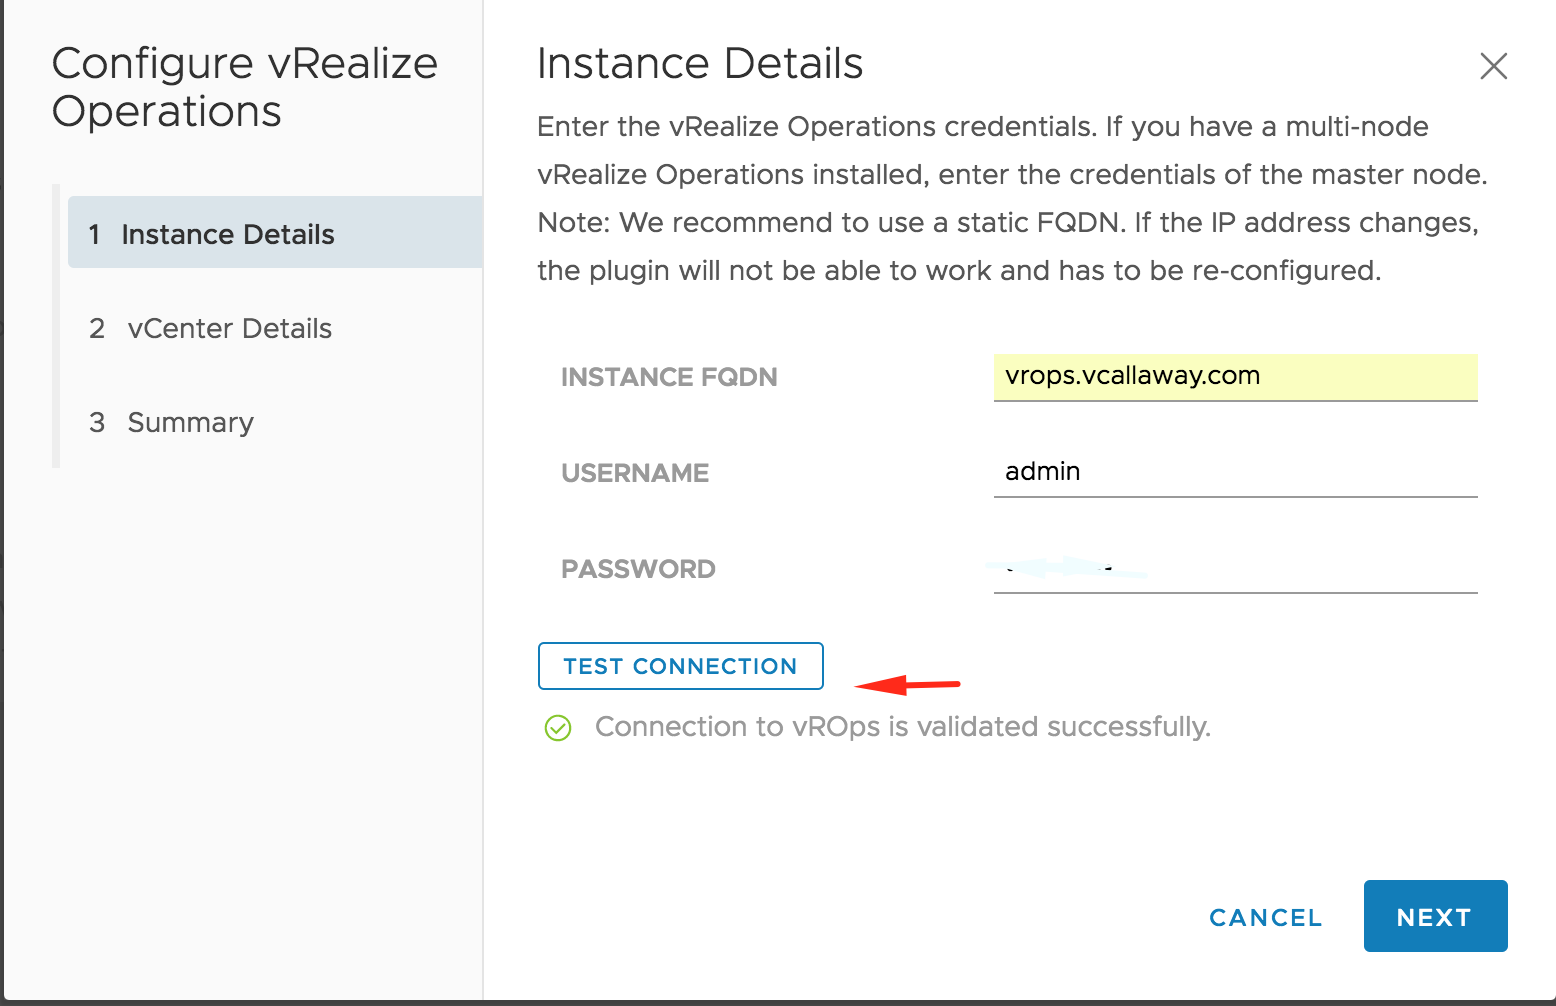Click inside the Password input field
The height and width of the screenshot is (1006, 1556).
coord(1235,569)
